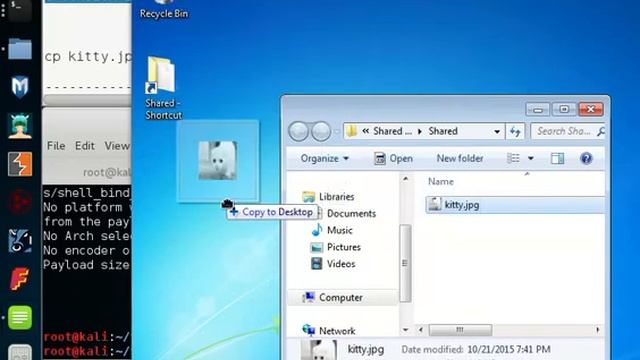Screen dimensions: 640x360
Task: Select Libraries in the navigation pane
Action: [x=329, y=197]
